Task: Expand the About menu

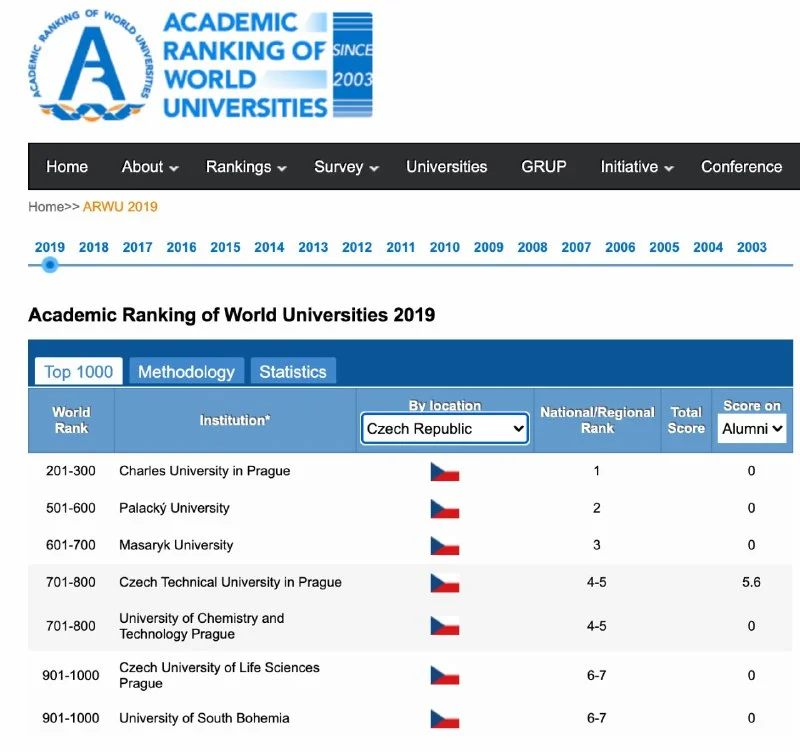Action: (150, 167)
